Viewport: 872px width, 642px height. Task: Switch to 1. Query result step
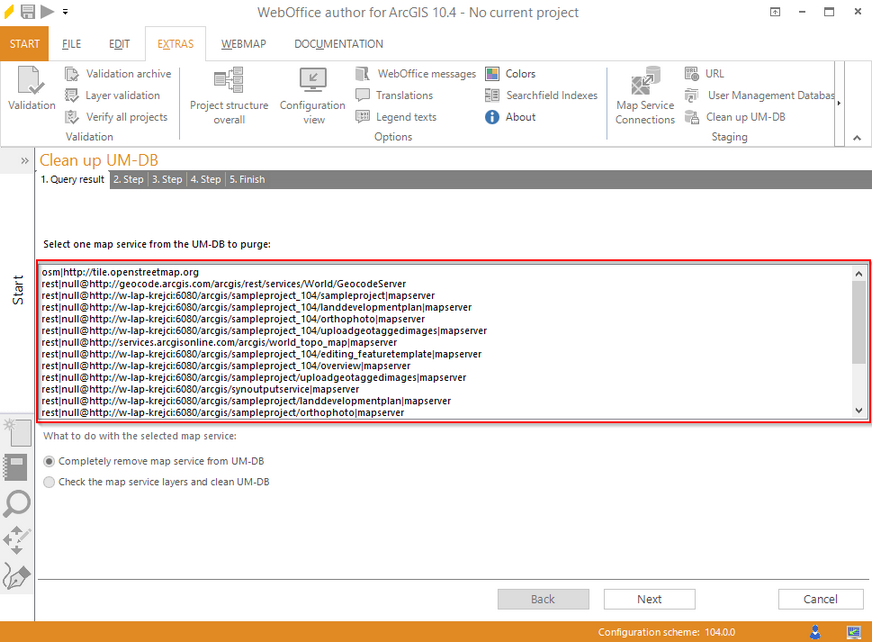[x=72, y=179]
